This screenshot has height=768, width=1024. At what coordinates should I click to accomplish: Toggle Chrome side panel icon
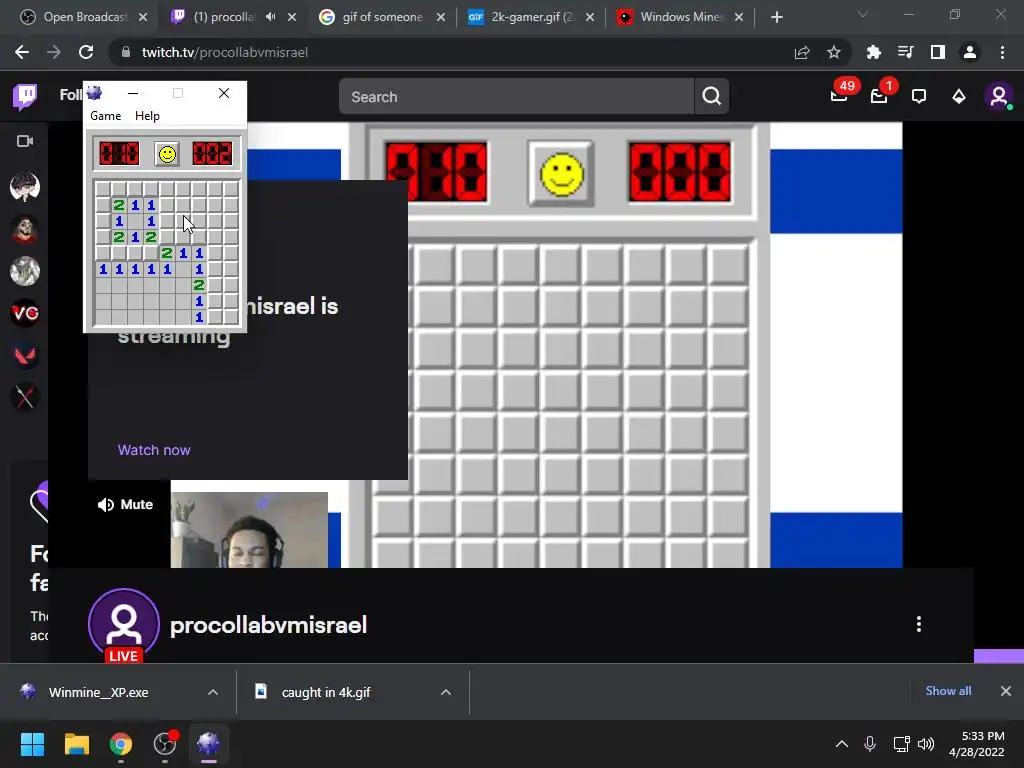tap(938, 52)
